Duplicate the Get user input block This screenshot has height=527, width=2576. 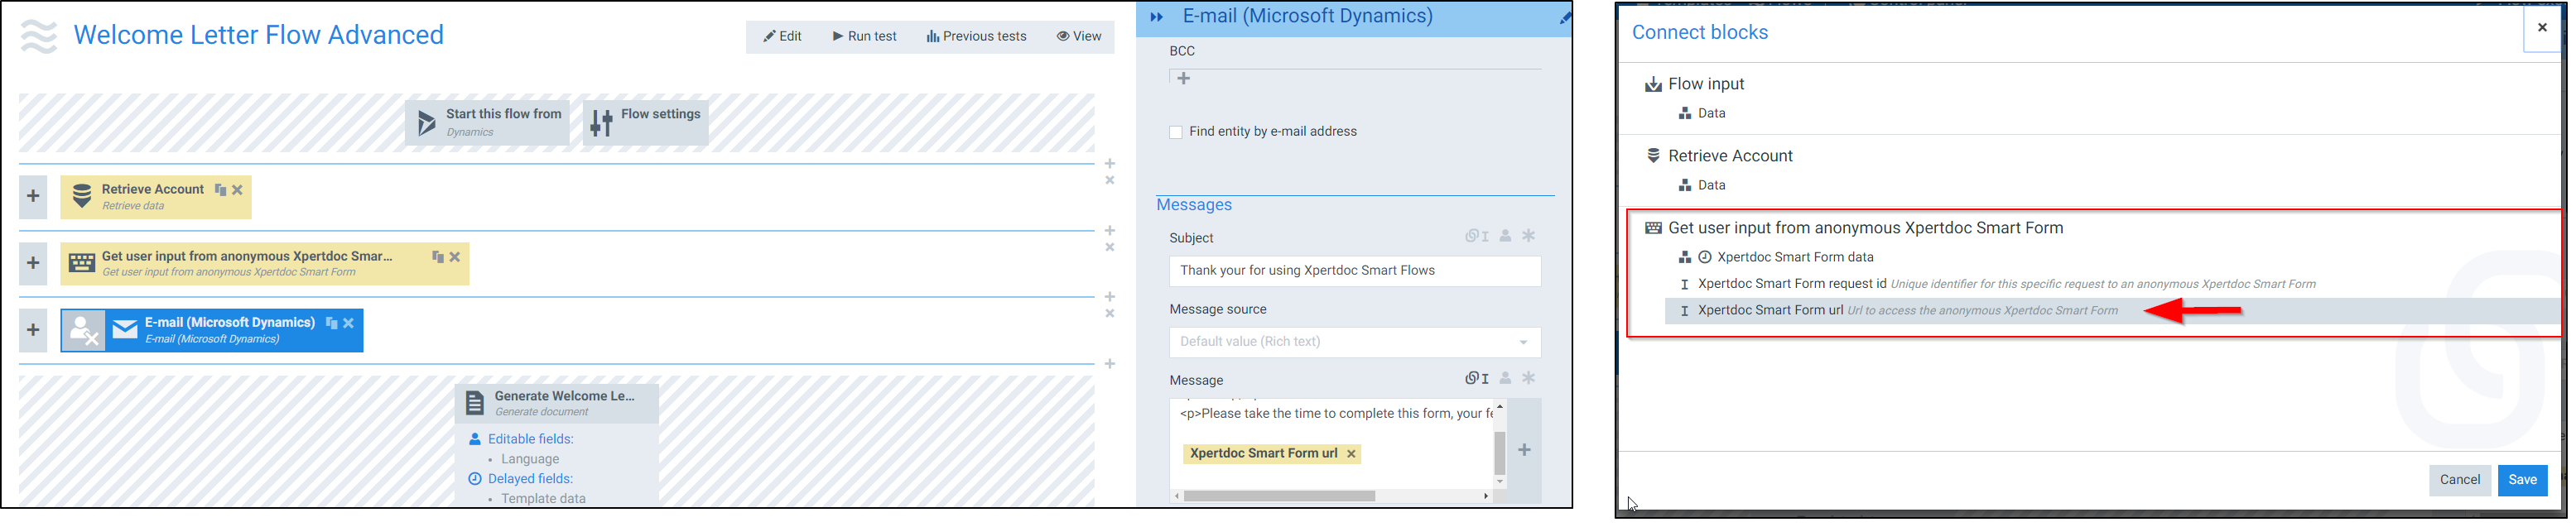tap(437, 257)
